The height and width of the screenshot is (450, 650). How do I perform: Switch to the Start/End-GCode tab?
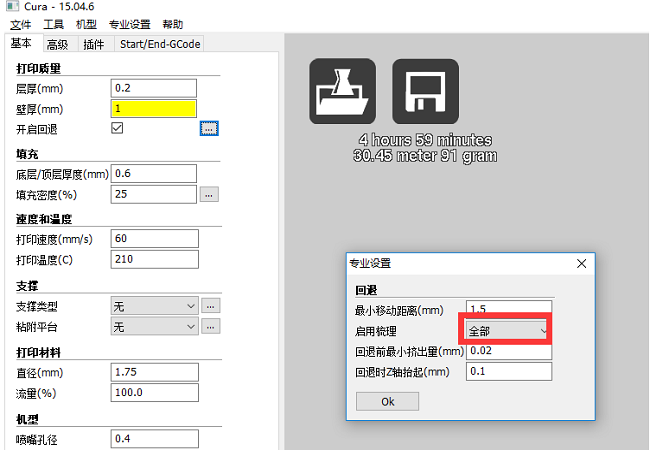[160, 44]
